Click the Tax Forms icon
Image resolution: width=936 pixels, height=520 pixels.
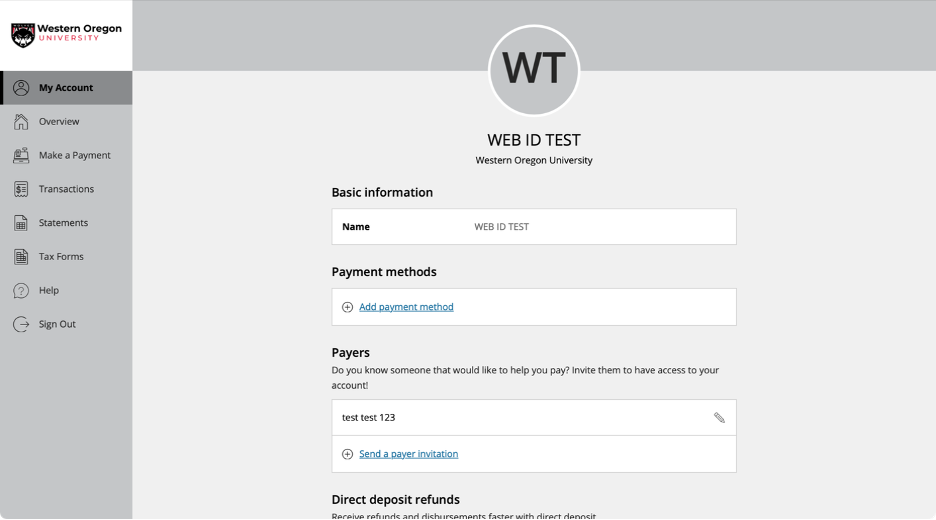coord(20,257)
